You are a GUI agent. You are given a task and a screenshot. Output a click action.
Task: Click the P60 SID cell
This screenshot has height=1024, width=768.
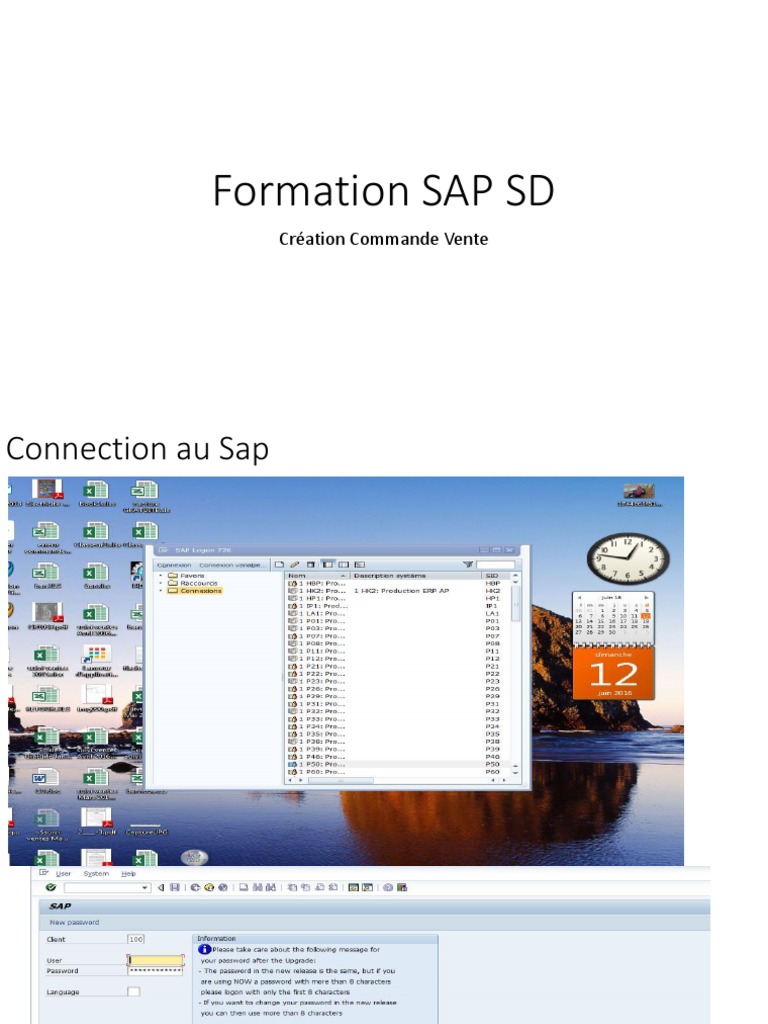click(492, 772)
